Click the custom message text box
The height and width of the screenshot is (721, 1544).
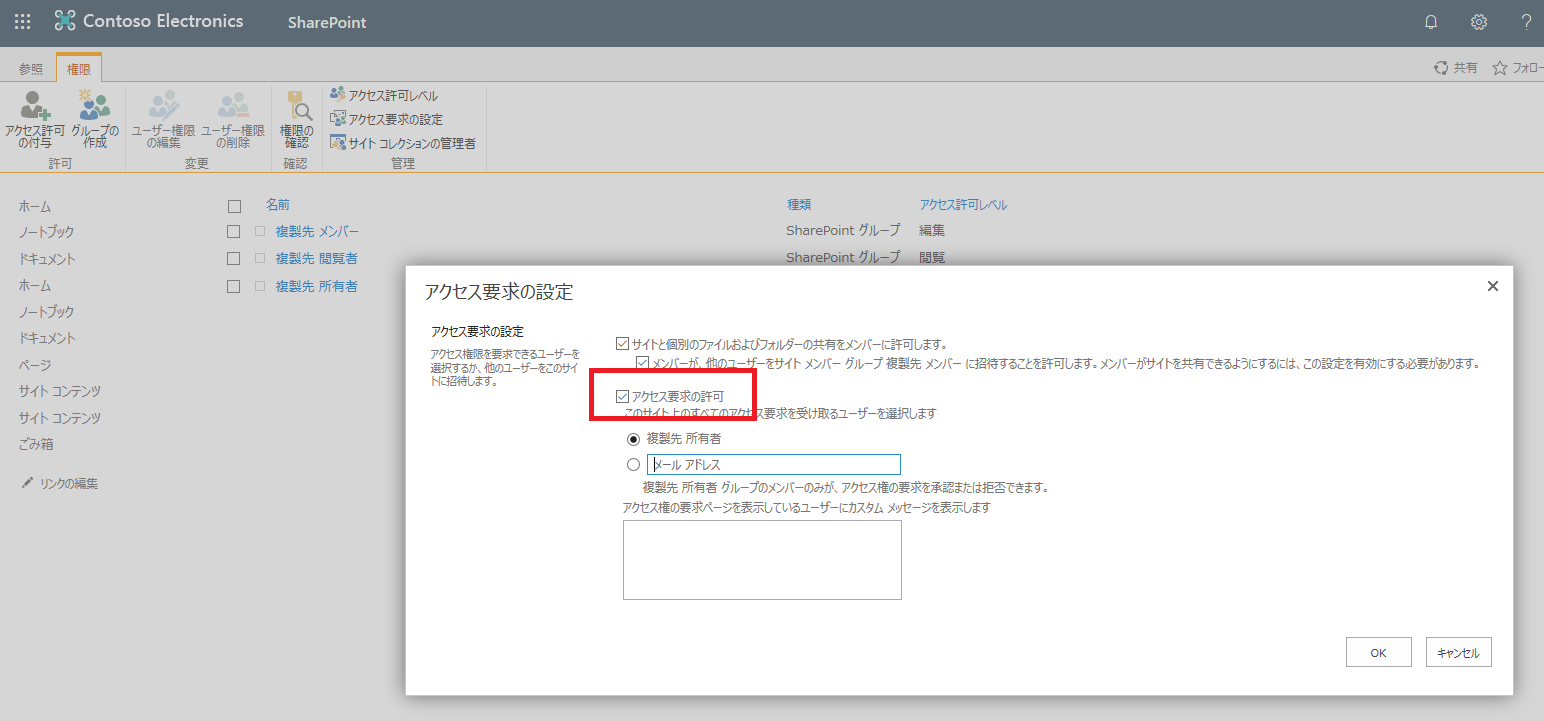pyautogui.click(x=762, y=559)
